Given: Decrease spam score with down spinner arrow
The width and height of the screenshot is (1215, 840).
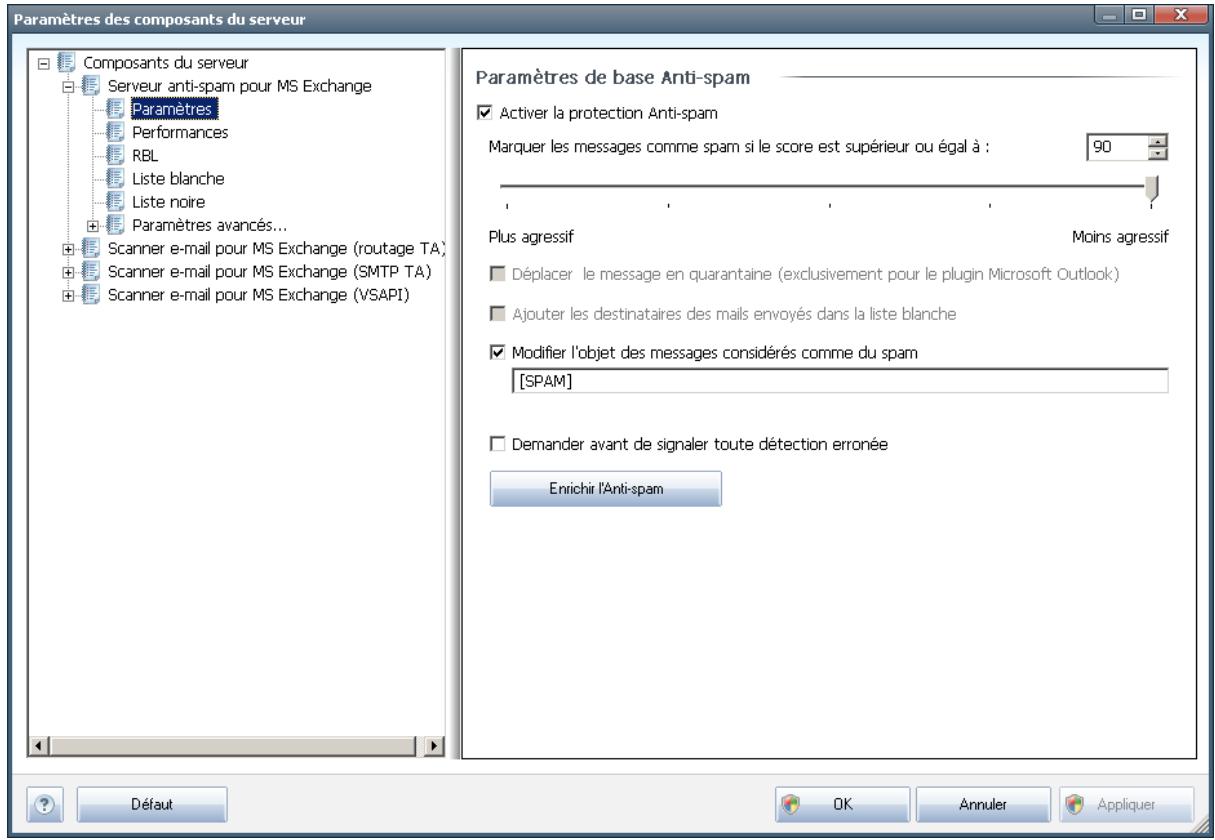Looking at the screenshot, I should [1159, 156].
